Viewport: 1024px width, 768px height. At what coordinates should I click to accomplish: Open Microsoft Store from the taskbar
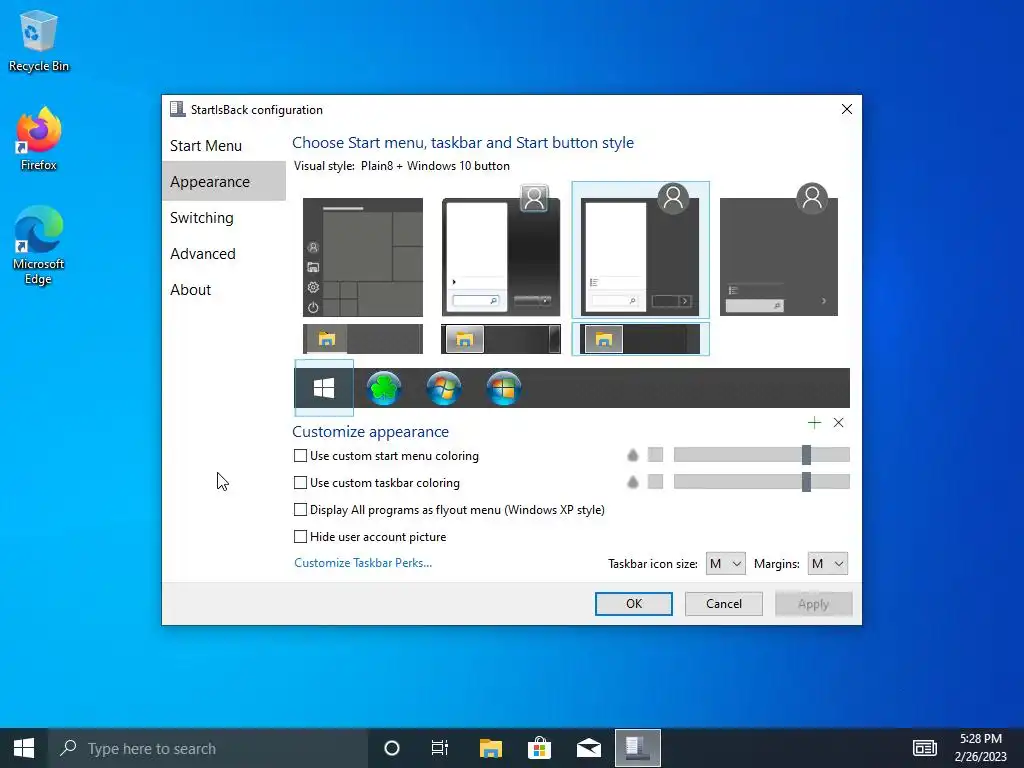[539, 748]
